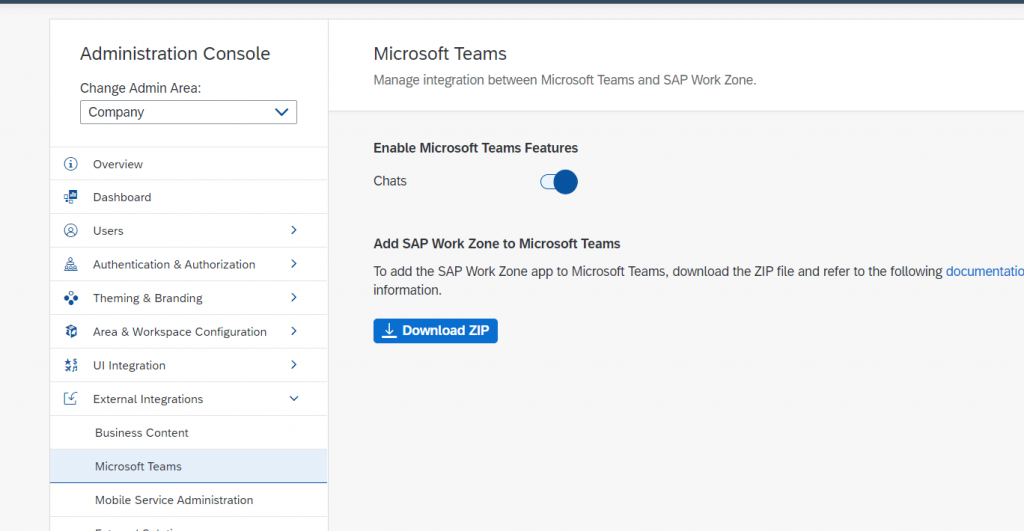The width and height of the screenshot is (1024, 531).
Task: Click the Enable Microsoft Teams Features heading
Action: click(x=475, y=148)
